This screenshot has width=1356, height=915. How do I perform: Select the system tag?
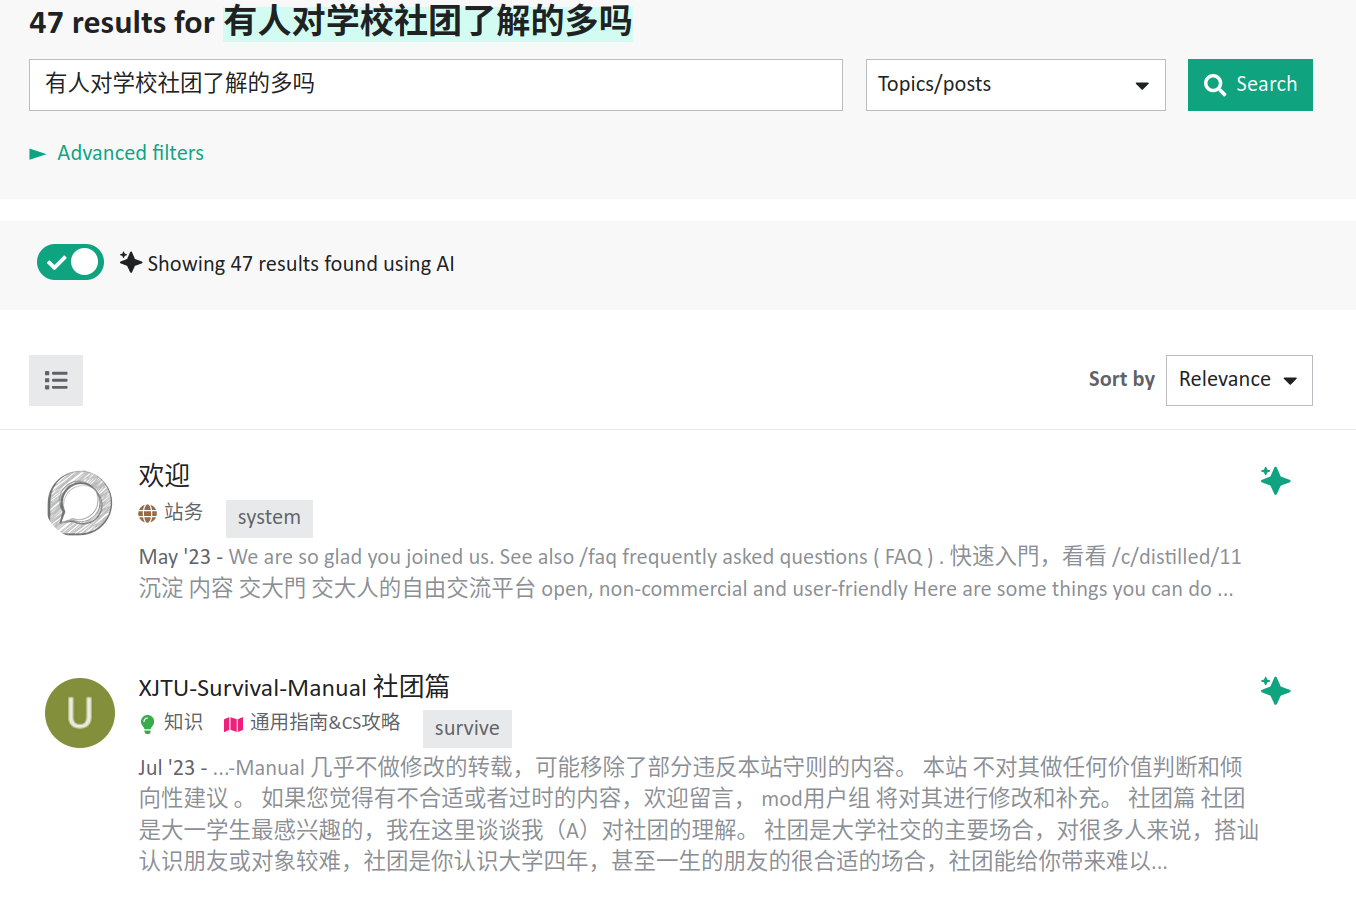(x=269, y=518)
